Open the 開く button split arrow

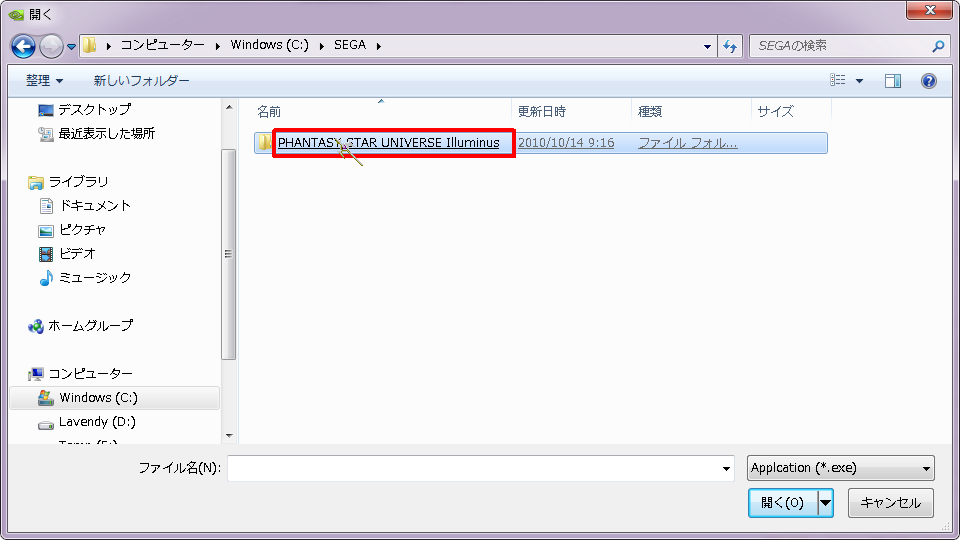click(x=825, y=503)
